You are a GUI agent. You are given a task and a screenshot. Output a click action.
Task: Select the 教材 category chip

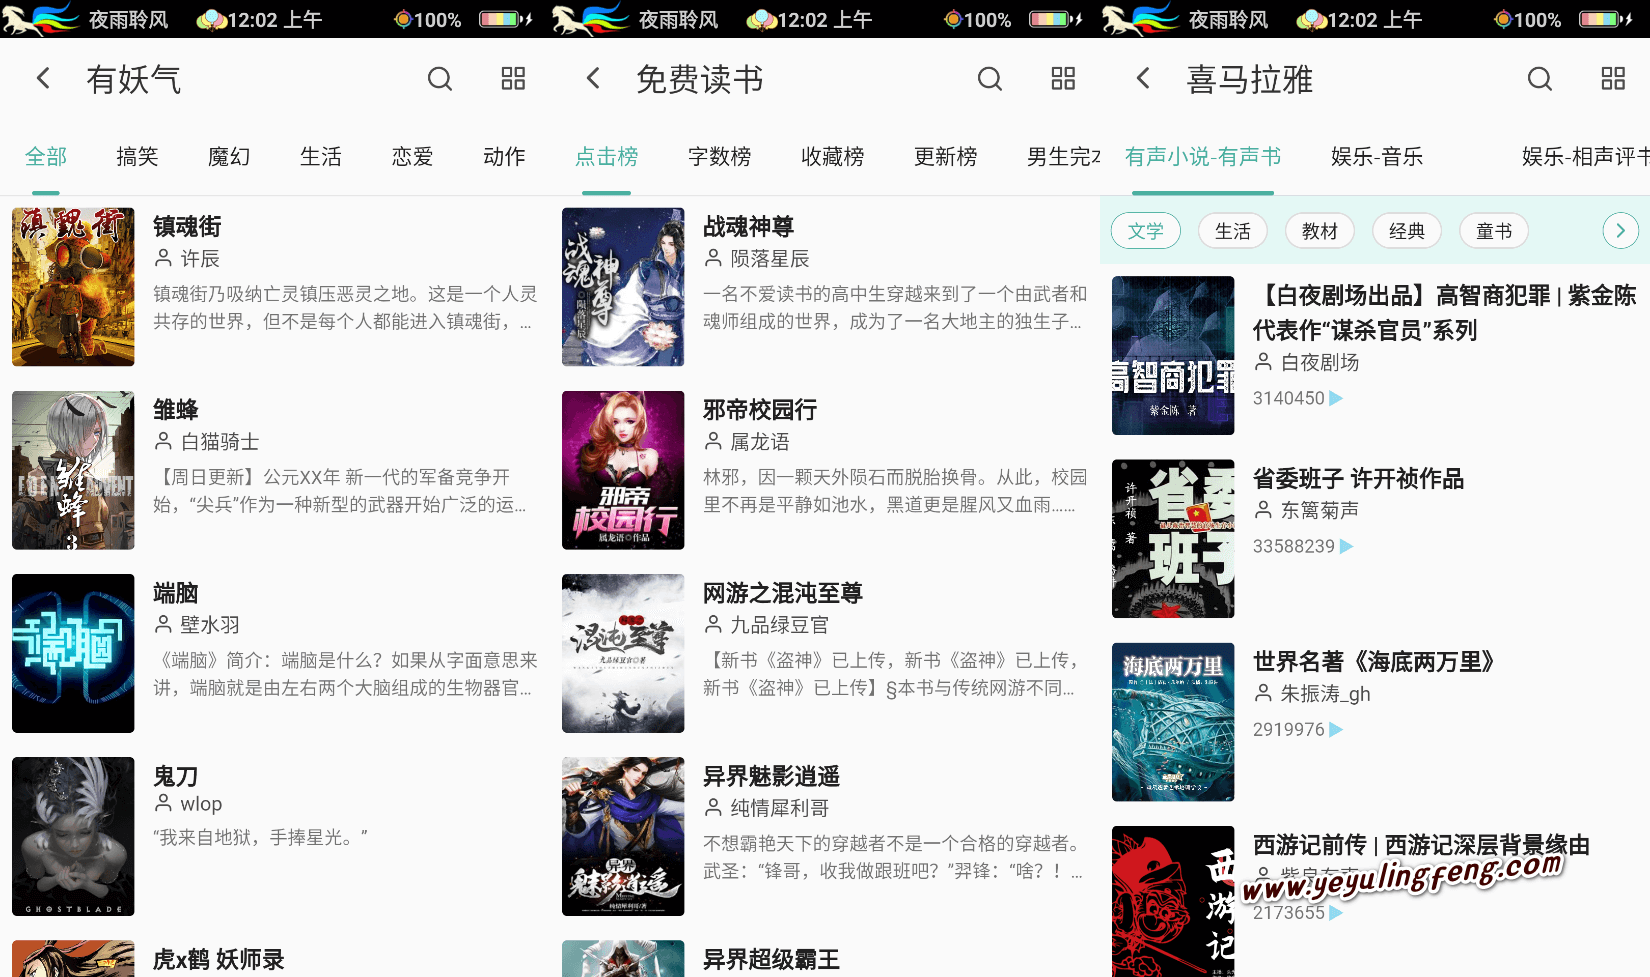(1320, 231)
